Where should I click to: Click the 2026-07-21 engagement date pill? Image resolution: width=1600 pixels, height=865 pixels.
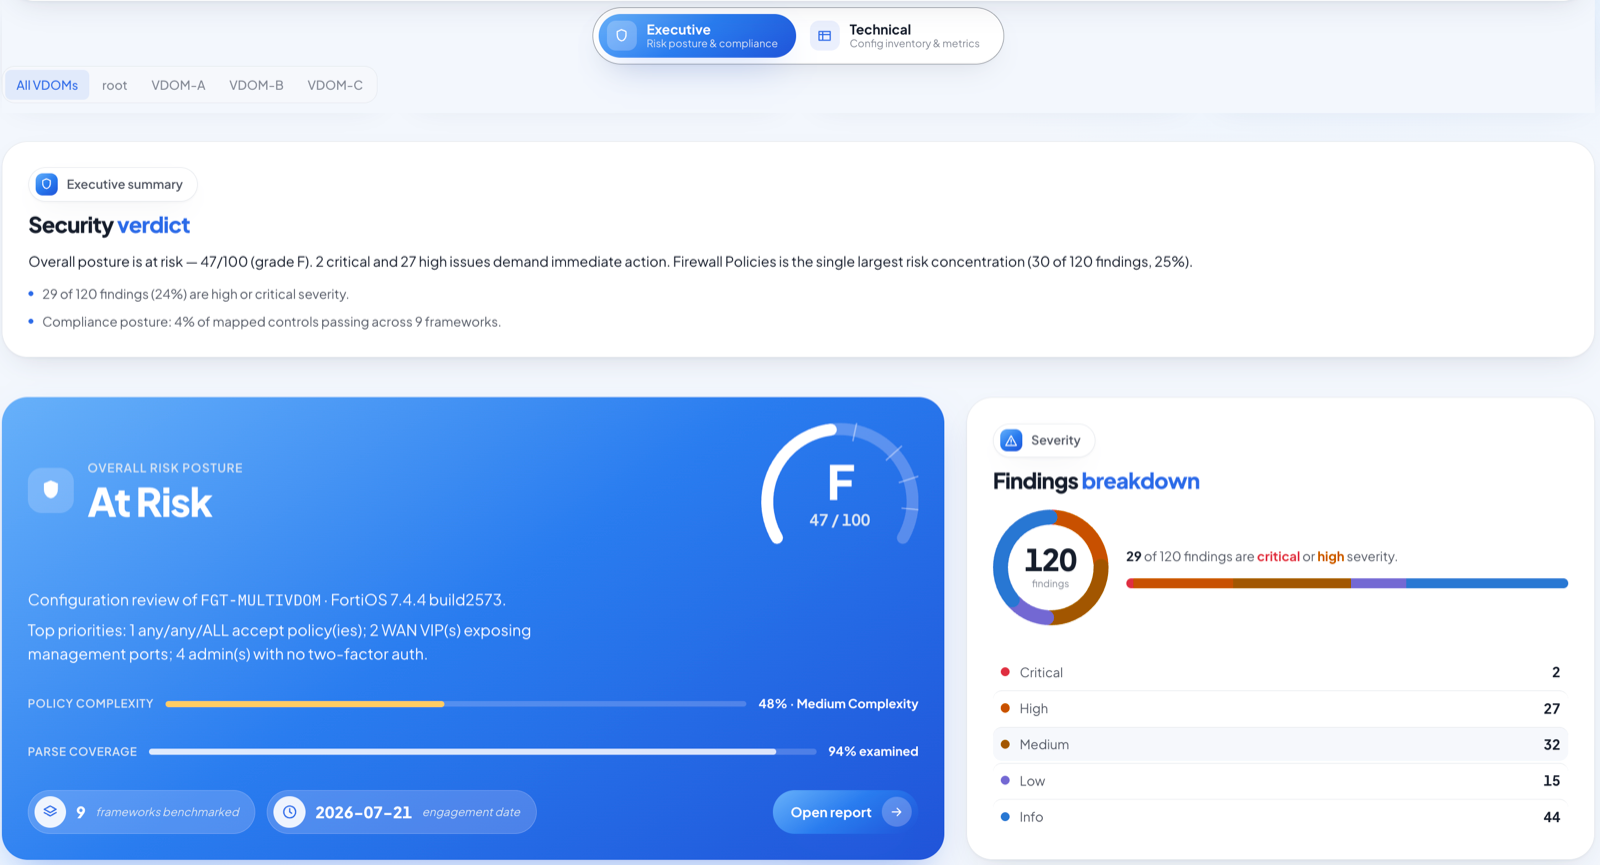click(x=401, y=812)
